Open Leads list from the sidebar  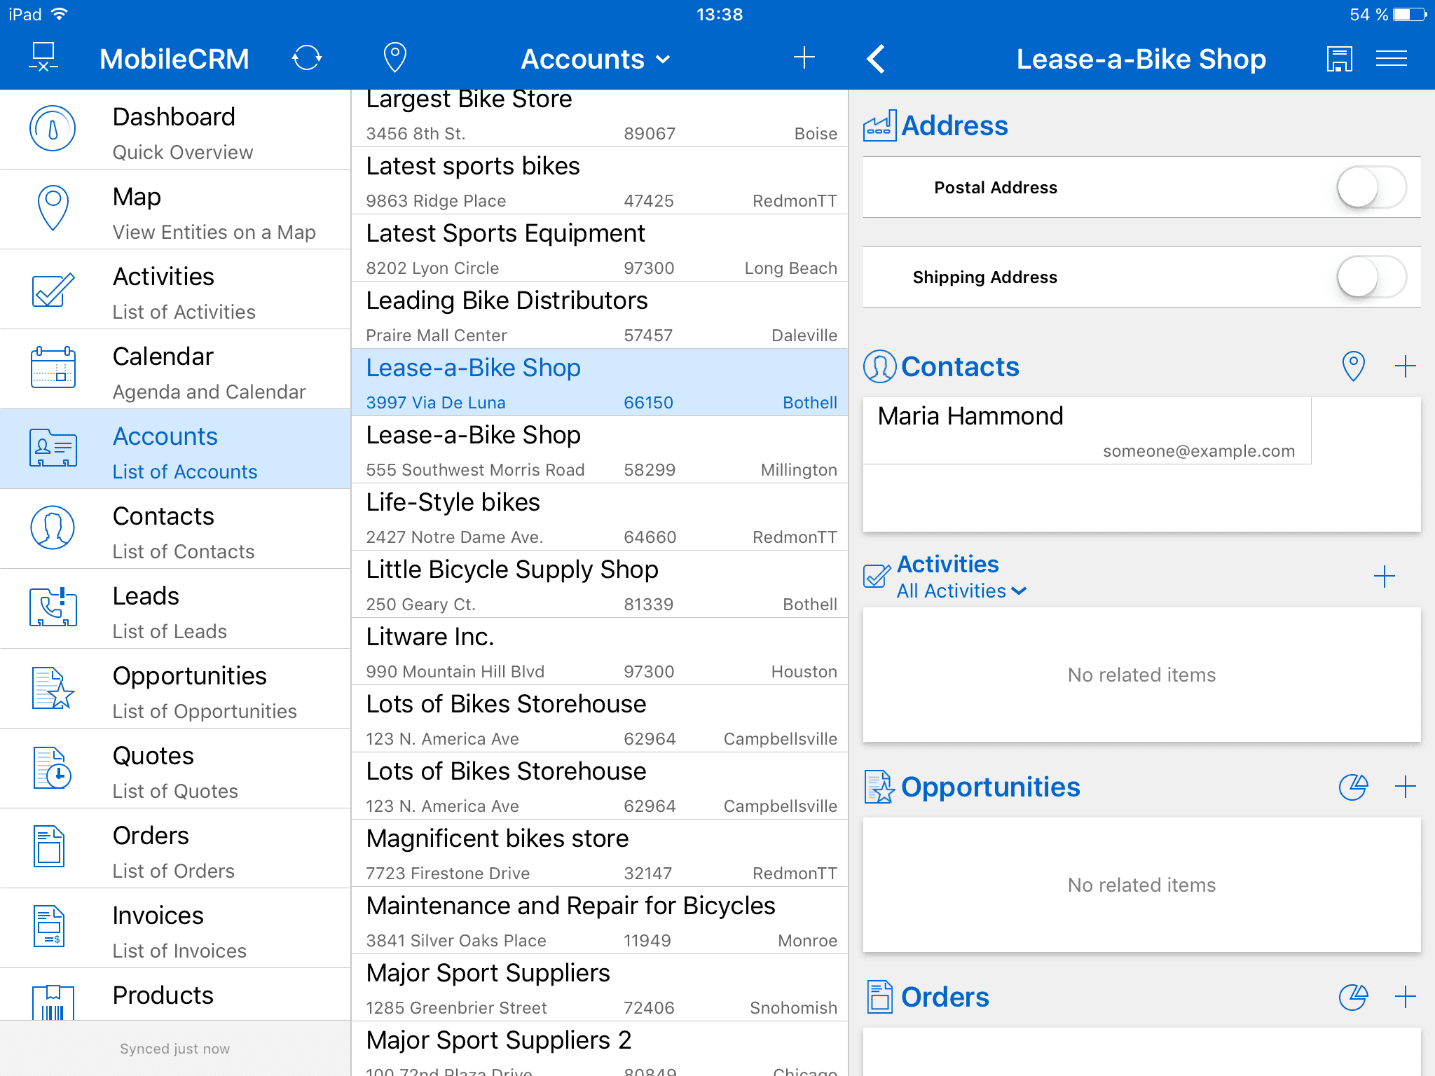tap(175, 610)
